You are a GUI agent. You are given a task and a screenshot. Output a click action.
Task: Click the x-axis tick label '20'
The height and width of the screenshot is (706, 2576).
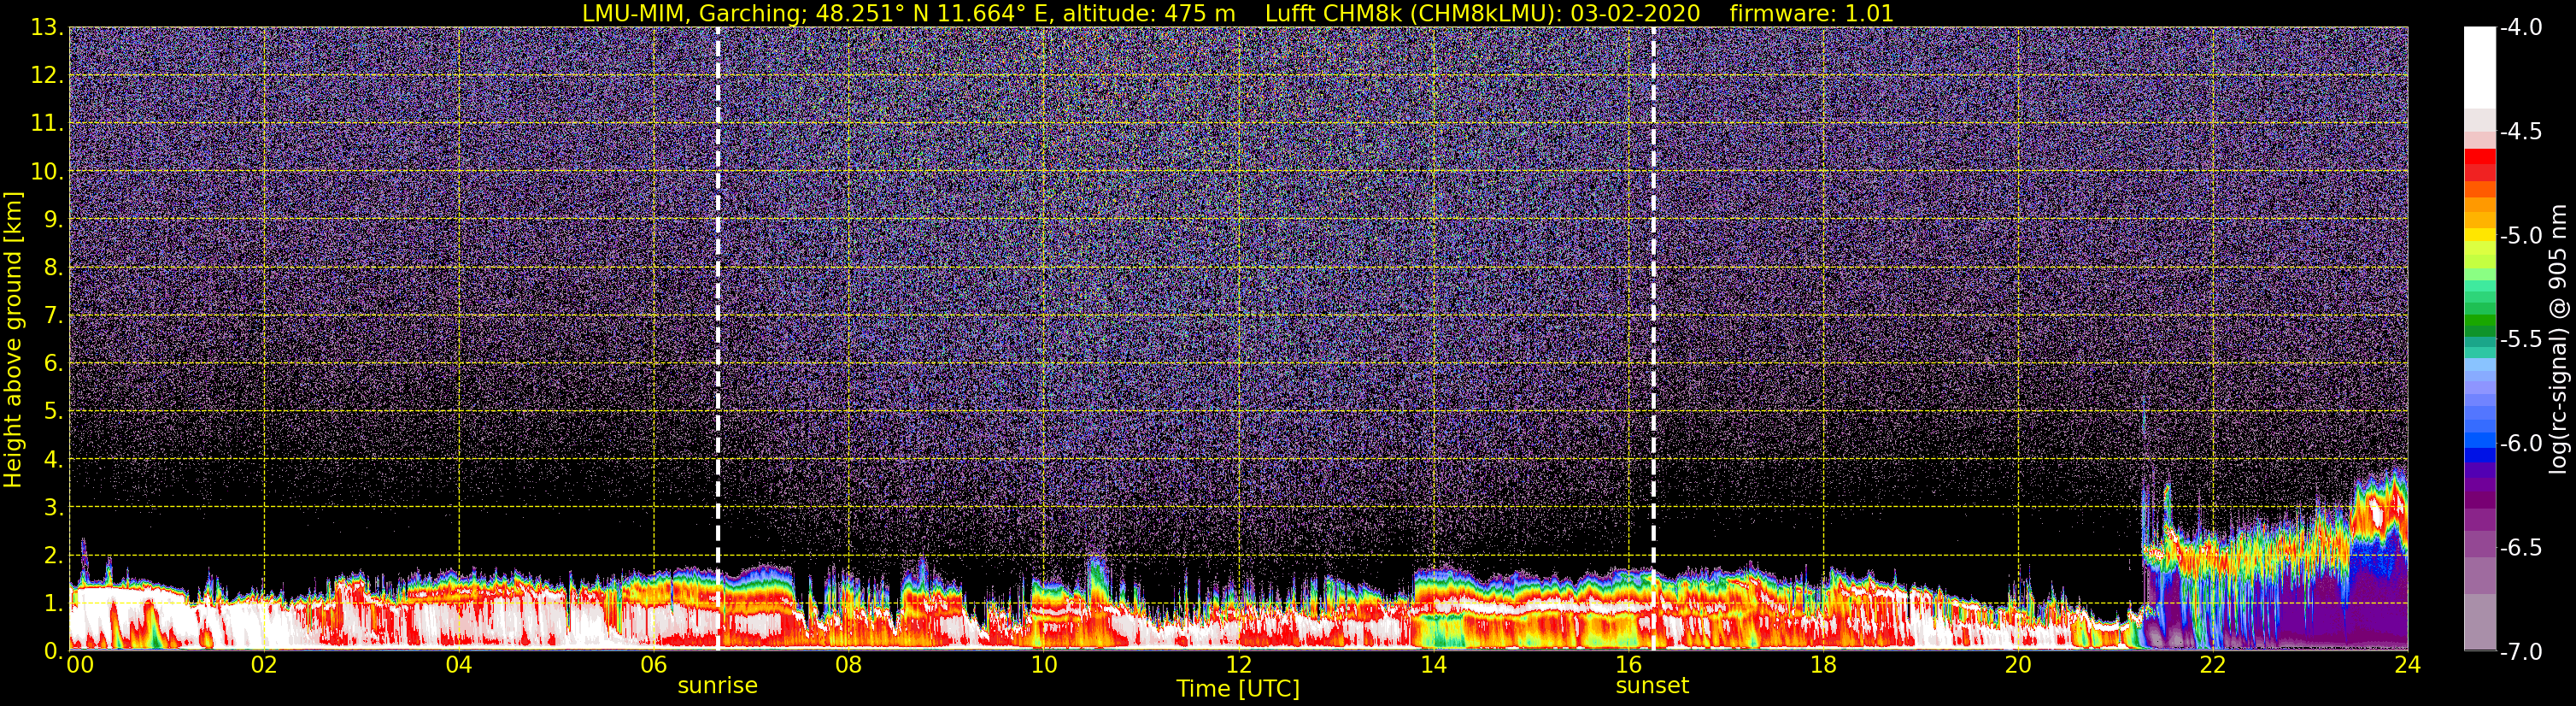pyautogui.click(x=2018, y=666)
